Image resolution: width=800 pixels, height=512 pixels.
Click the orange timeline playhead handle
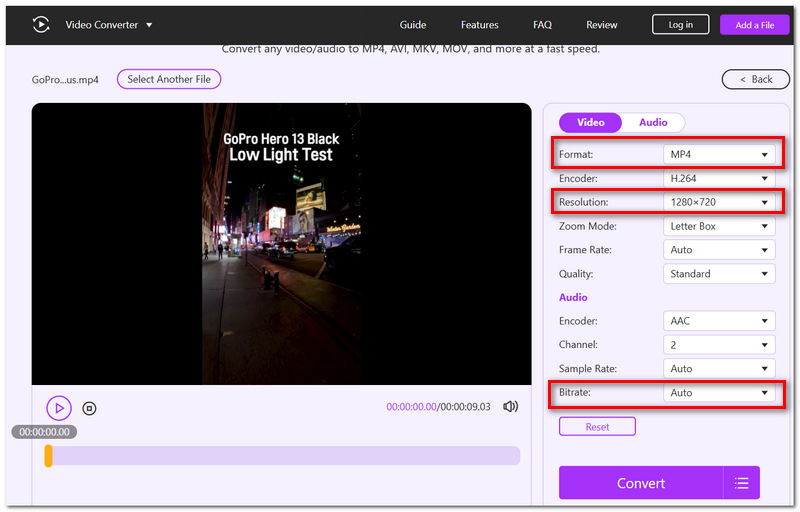(x=48, y=455)
